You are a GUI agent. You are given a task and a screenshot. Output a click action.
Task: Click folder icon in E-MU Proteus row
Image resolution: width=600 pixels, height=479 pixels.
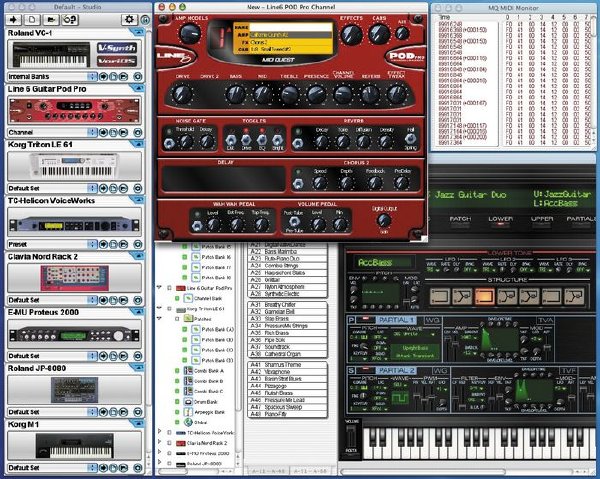tap(123, 356)
